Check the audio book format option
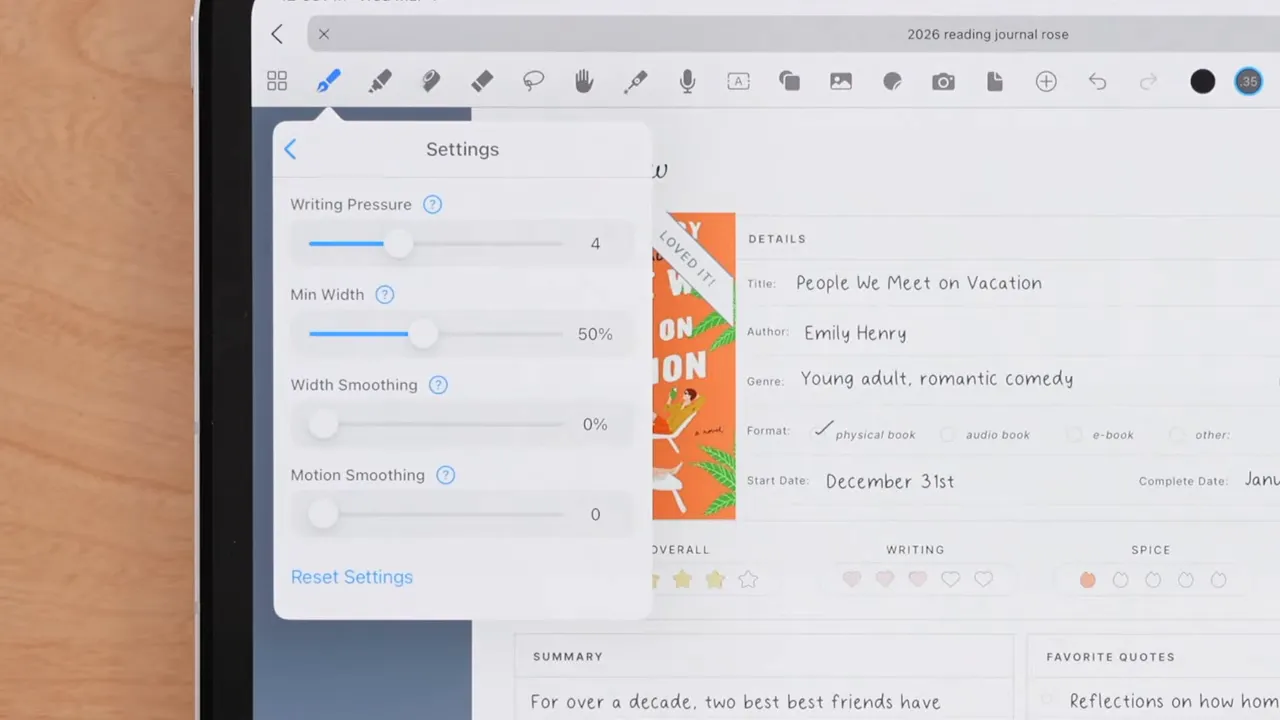 click(x=947, y=435)
